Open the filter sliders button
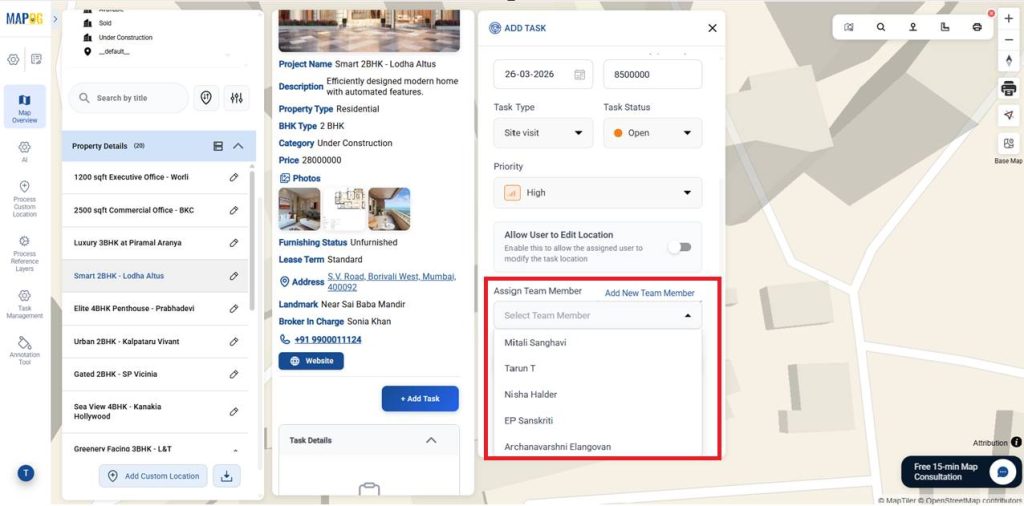Viewport: 1024px width, 506px height. pyautogui.click(x=236, y=98)
